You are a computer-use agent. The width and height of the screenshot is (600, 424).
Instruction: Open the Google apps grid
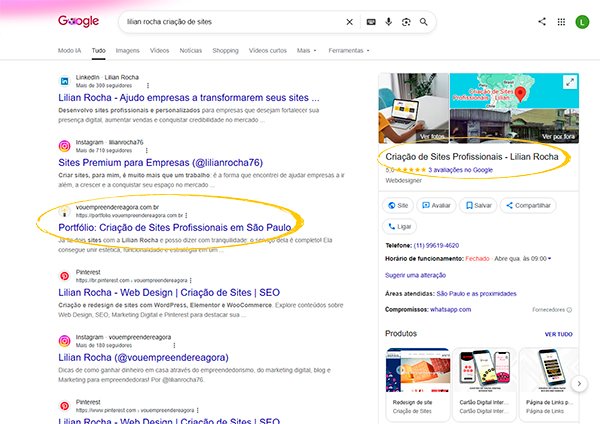pos(561,22)
